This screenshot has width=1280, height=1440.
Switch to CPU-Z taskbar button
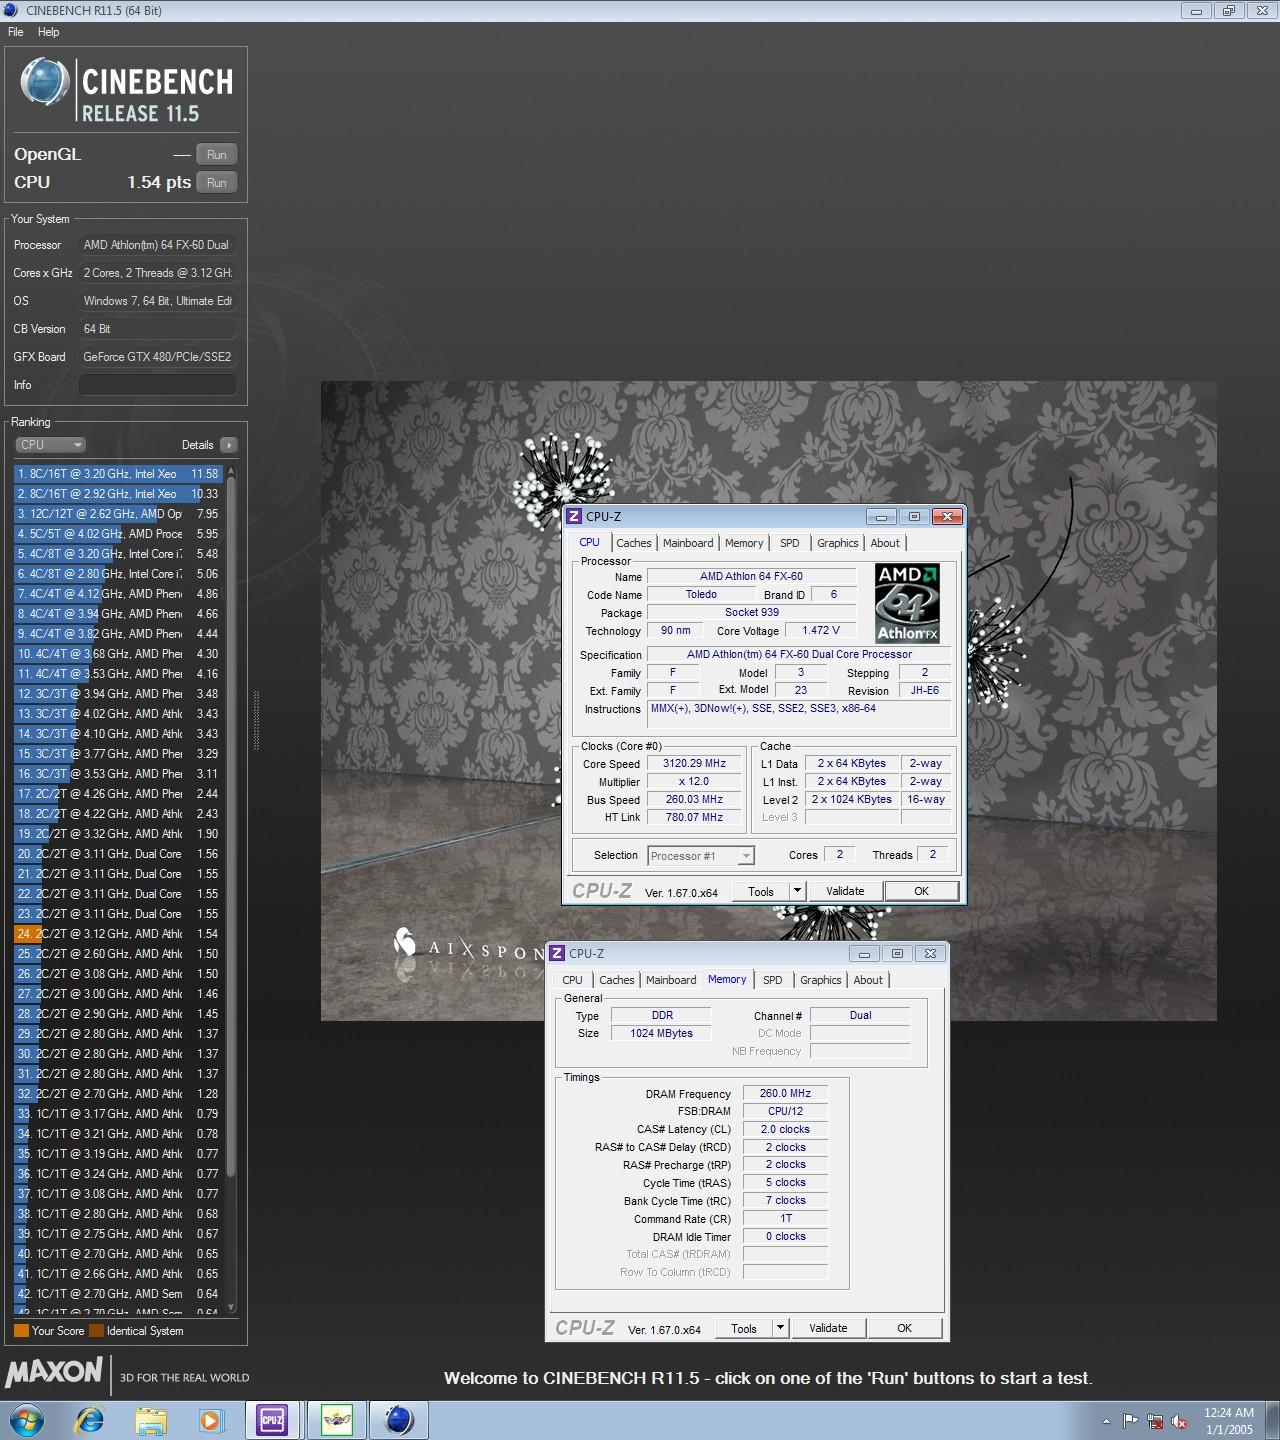click(x=272, y=1420)
